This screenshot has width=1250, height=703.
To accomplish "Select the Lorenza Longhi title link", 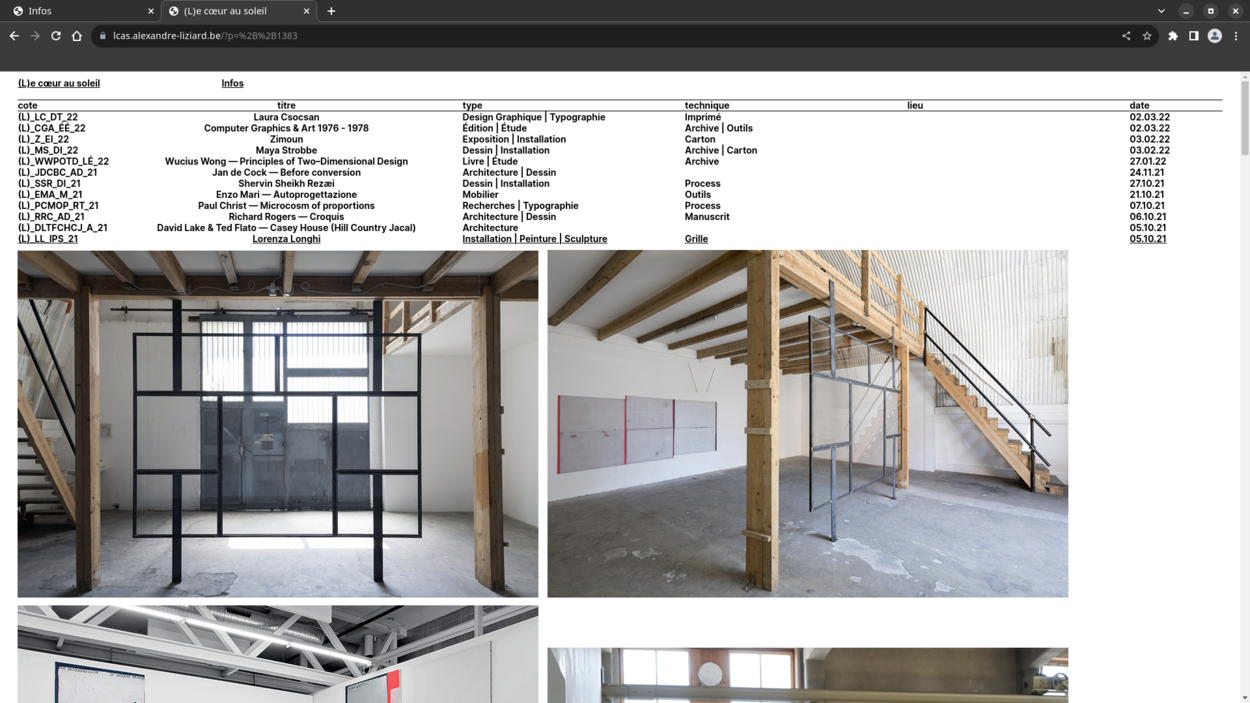I will [286, 239].
